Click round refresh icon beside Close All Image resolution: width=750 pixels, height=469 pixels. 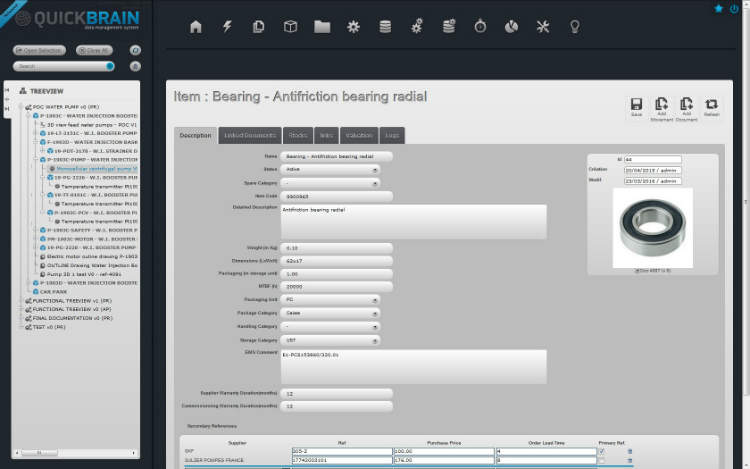tap(135, 50)
